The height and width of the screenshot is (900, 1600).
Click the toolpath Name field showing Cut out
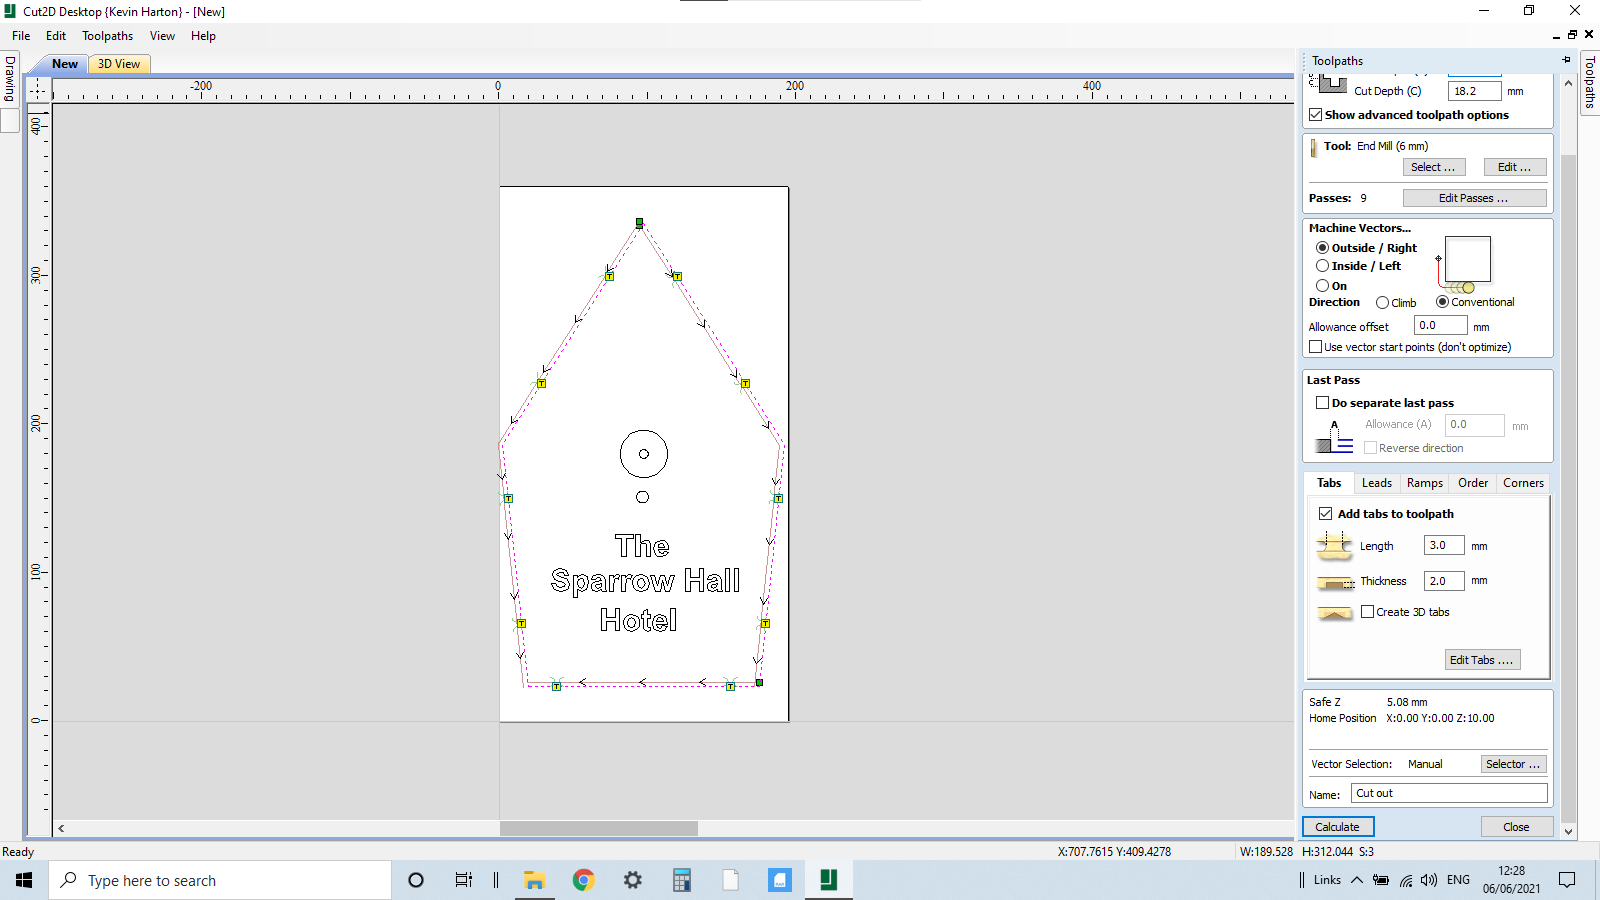1448,792
